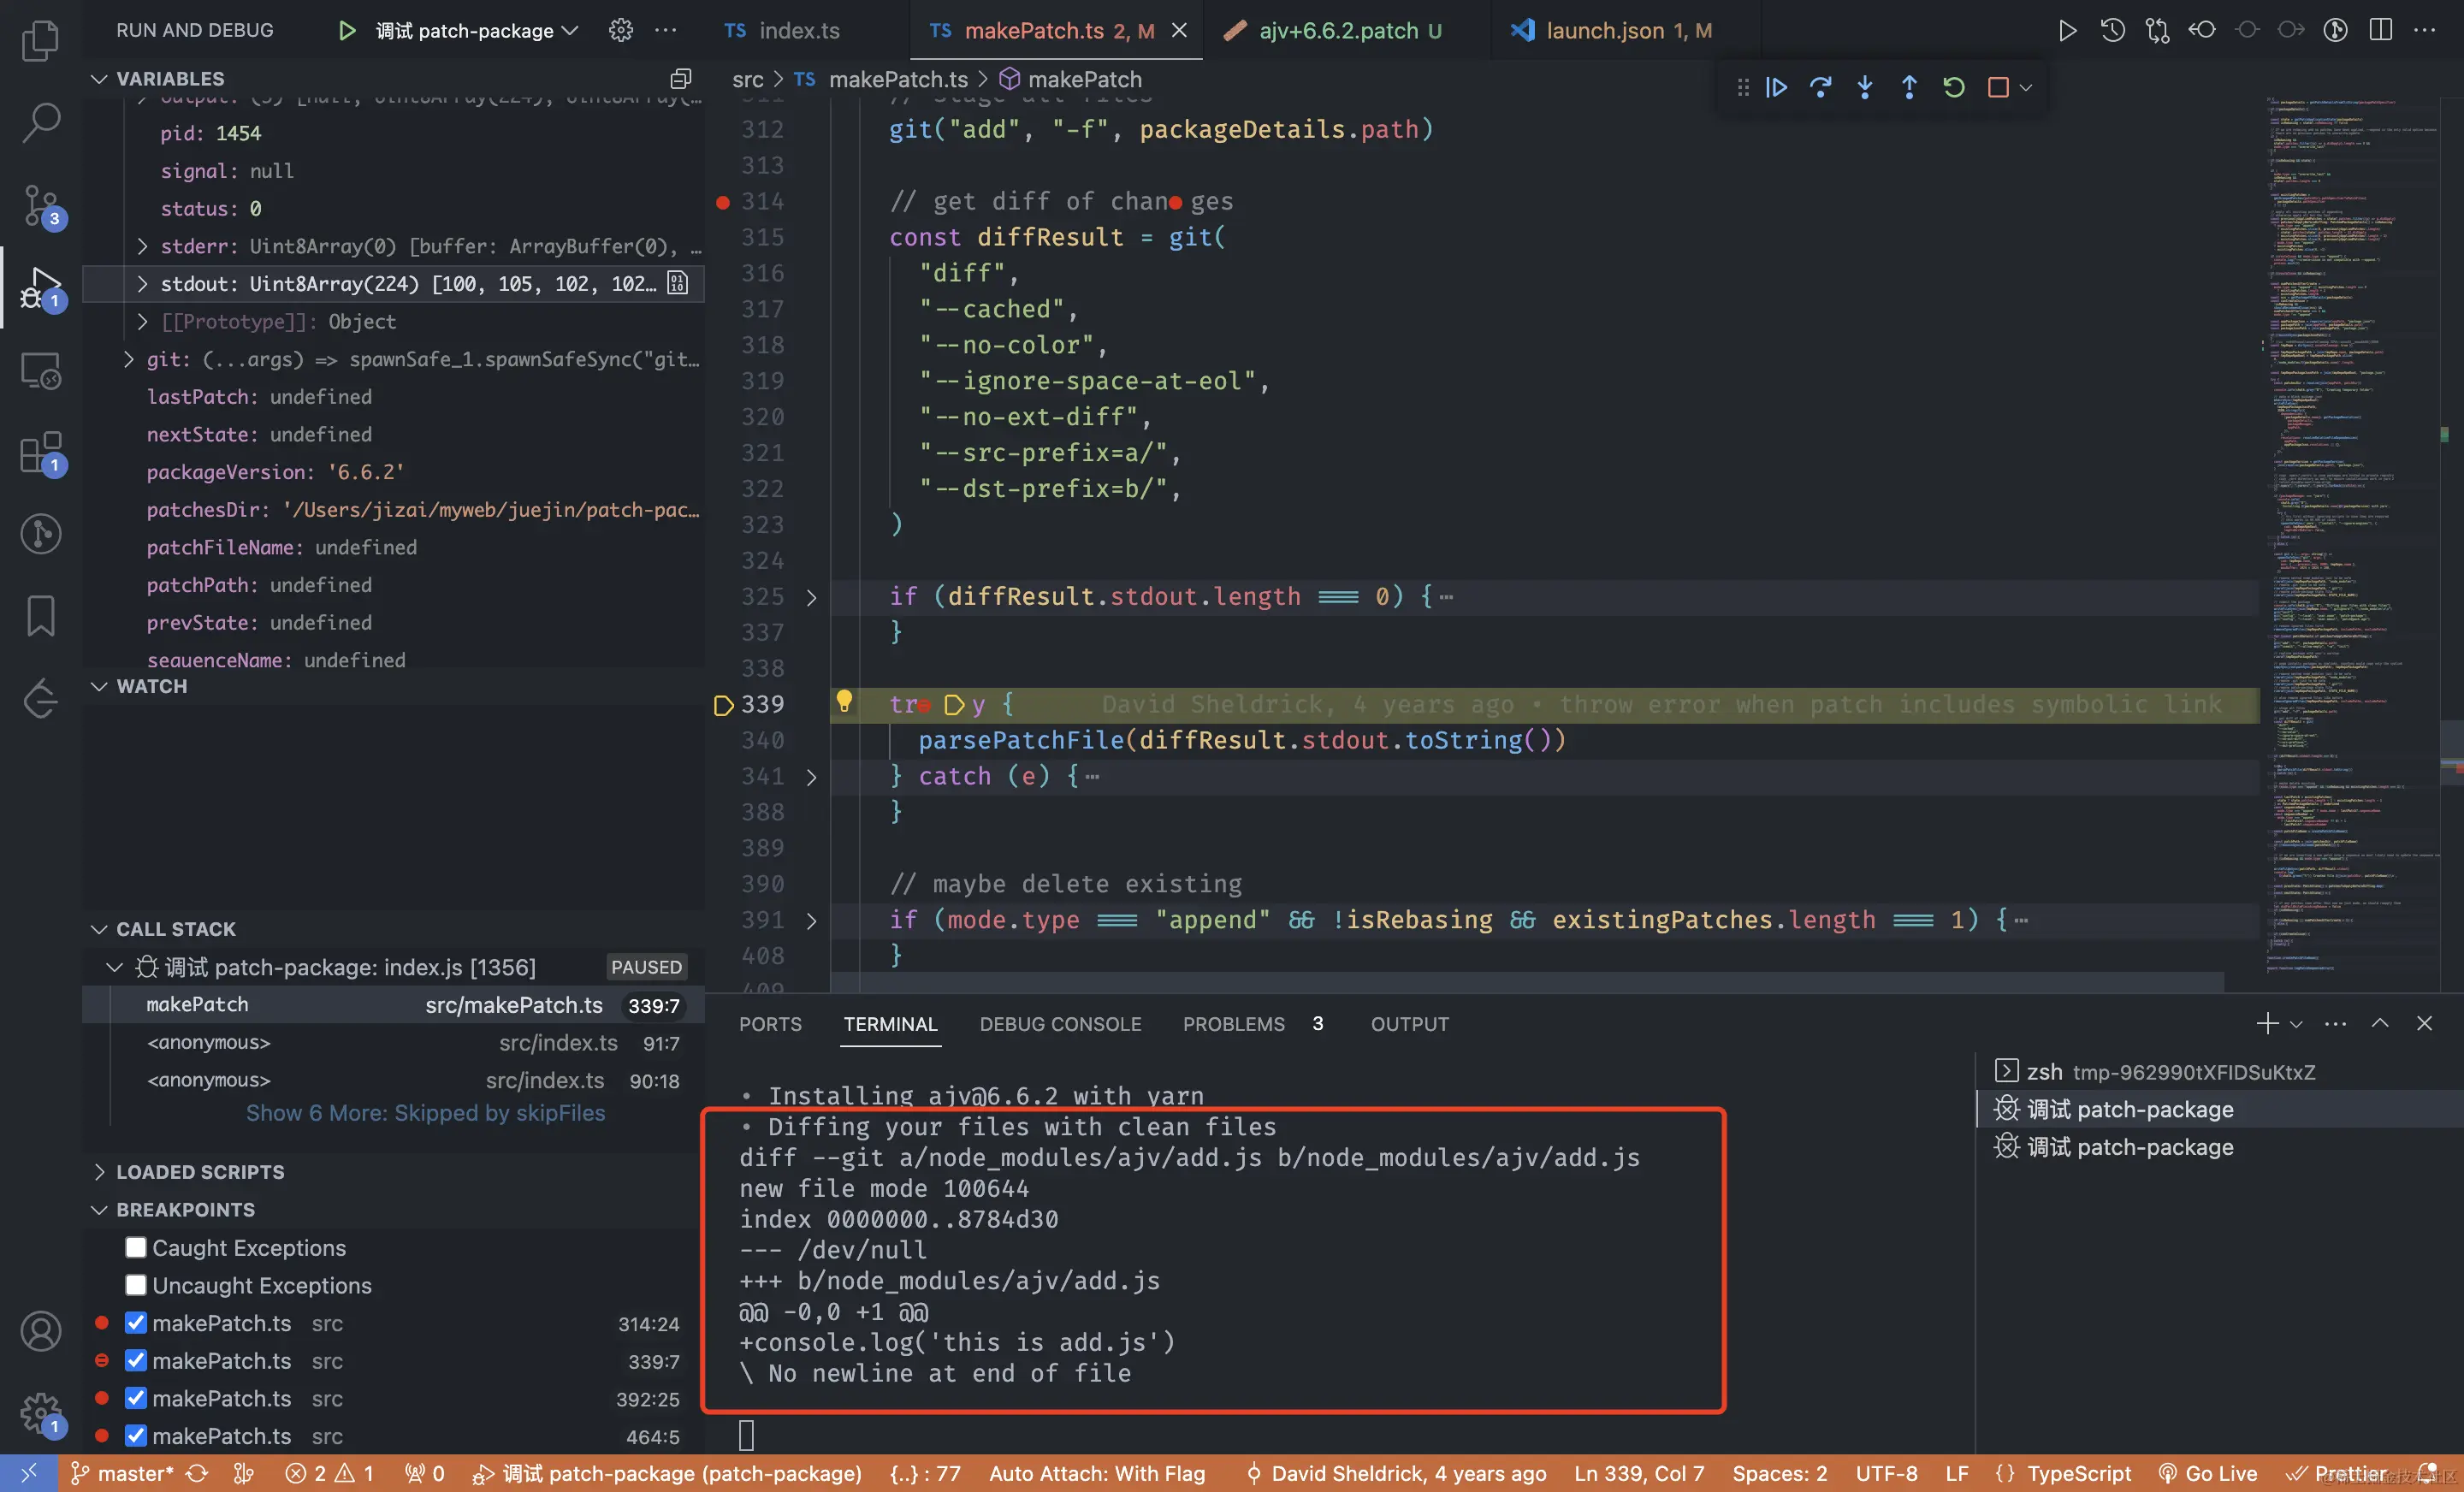The height and width of the screenshot is (1492, 2464).
Task: Click the editor minimap
Action: (x=2350, y=535)
